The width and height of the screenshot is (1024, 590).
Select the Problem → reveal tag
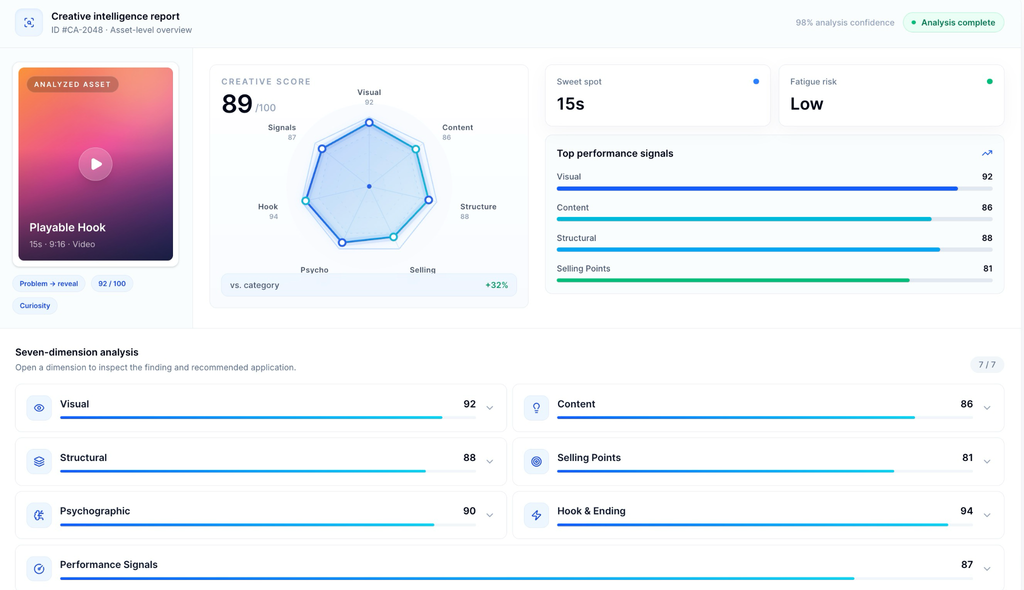[49, 284]
